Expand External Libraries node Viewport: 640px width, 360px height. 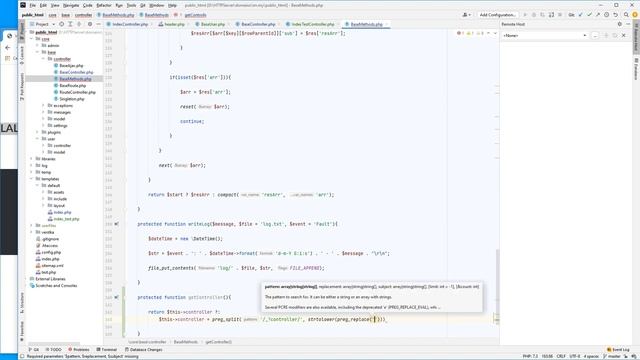click(27, 279)
